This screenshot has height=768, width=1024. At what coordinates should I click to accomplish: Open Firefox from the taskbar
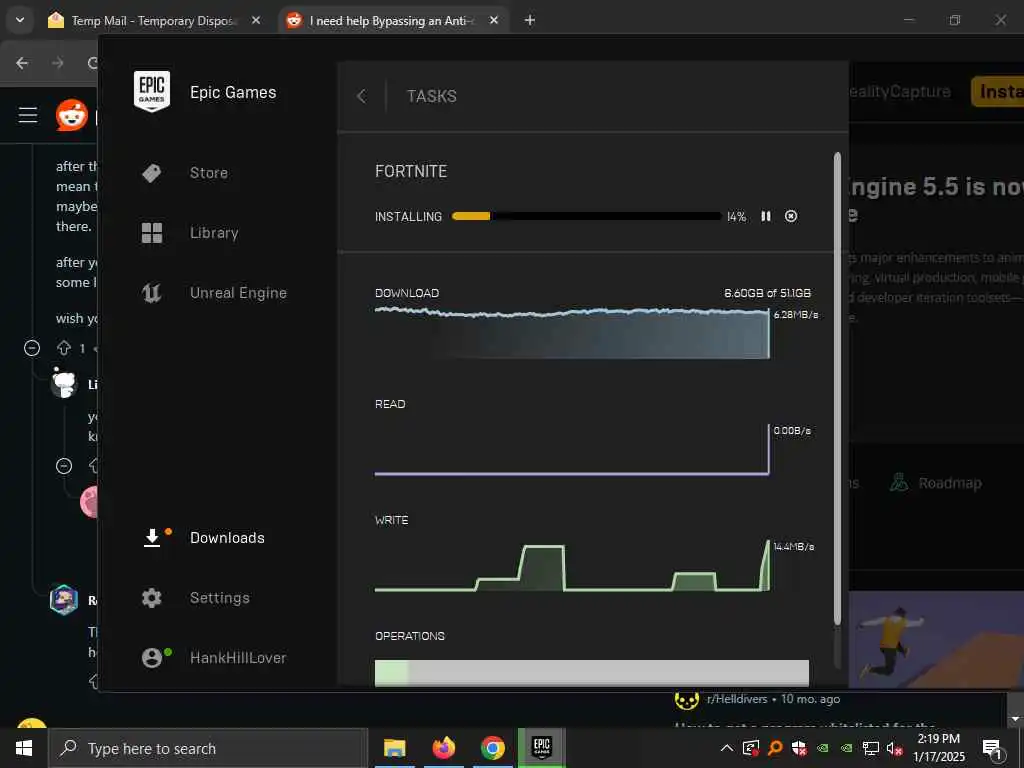tap(443, 748)
